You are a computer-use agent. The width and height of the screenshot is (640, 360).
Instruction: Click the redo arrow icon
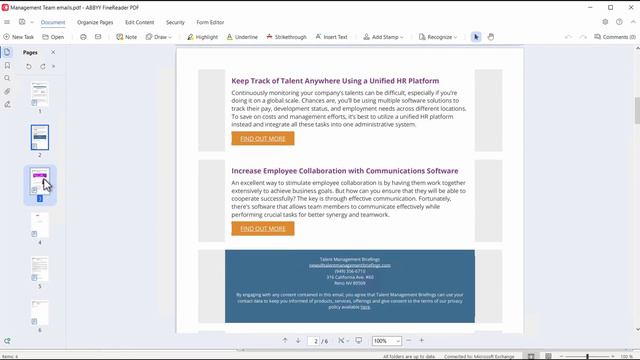click(583, 37)
